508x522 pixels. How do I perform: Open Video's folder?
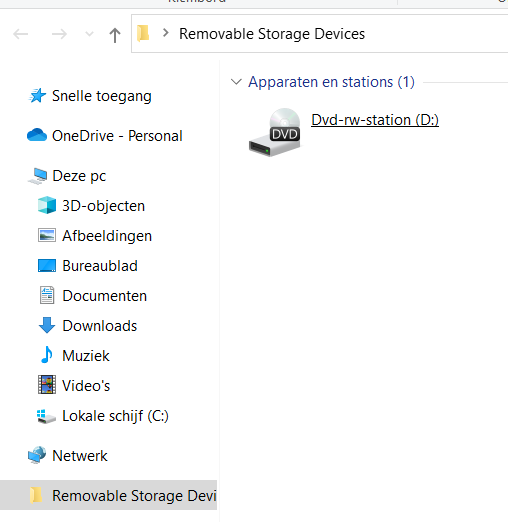click(86, 386)
